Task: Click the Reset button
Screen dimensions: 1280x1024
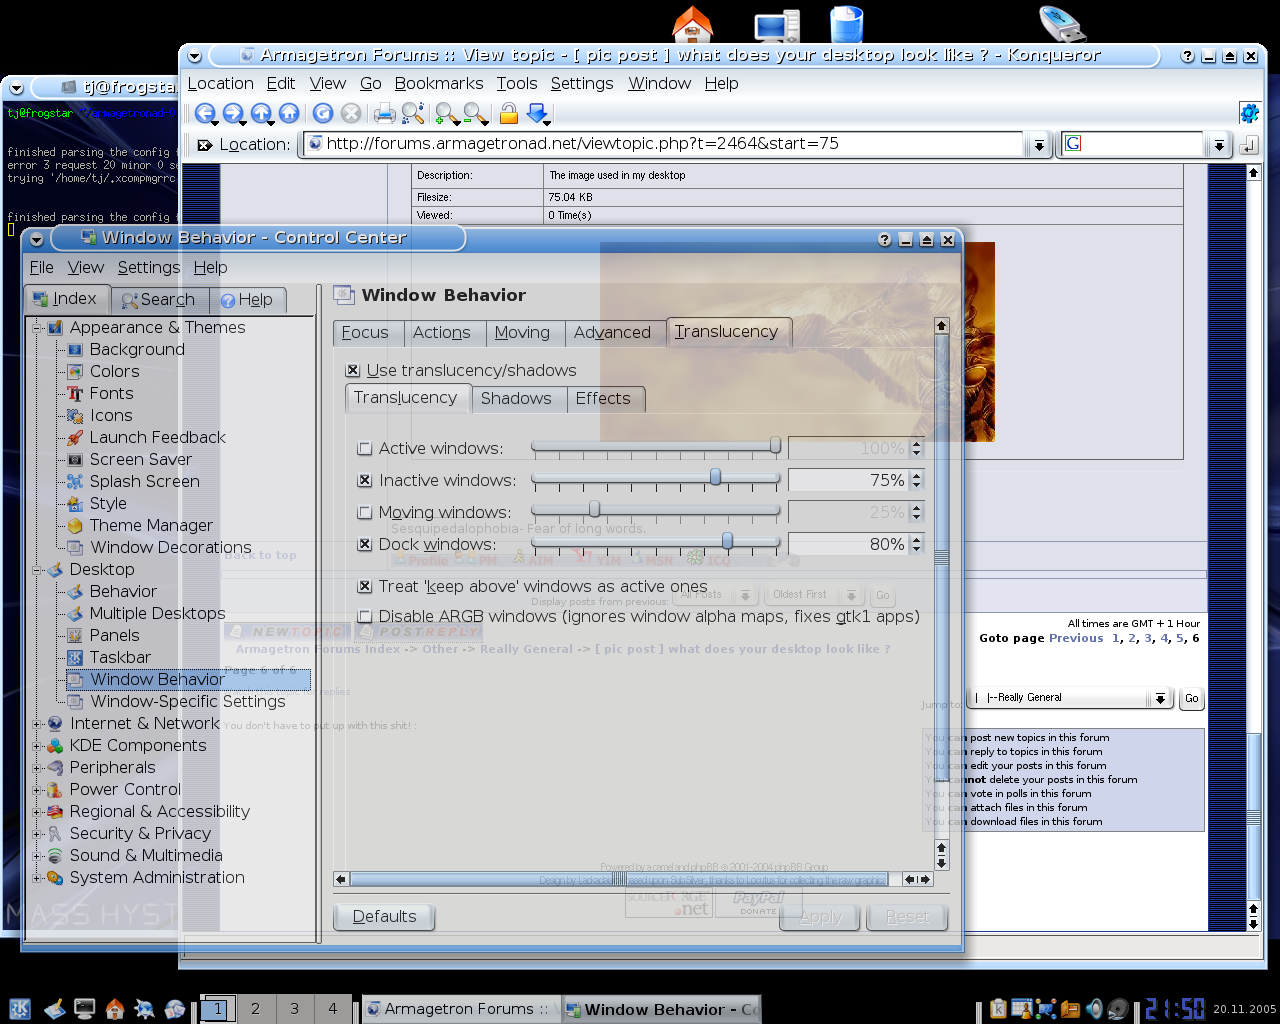Action: pos(907,917)
